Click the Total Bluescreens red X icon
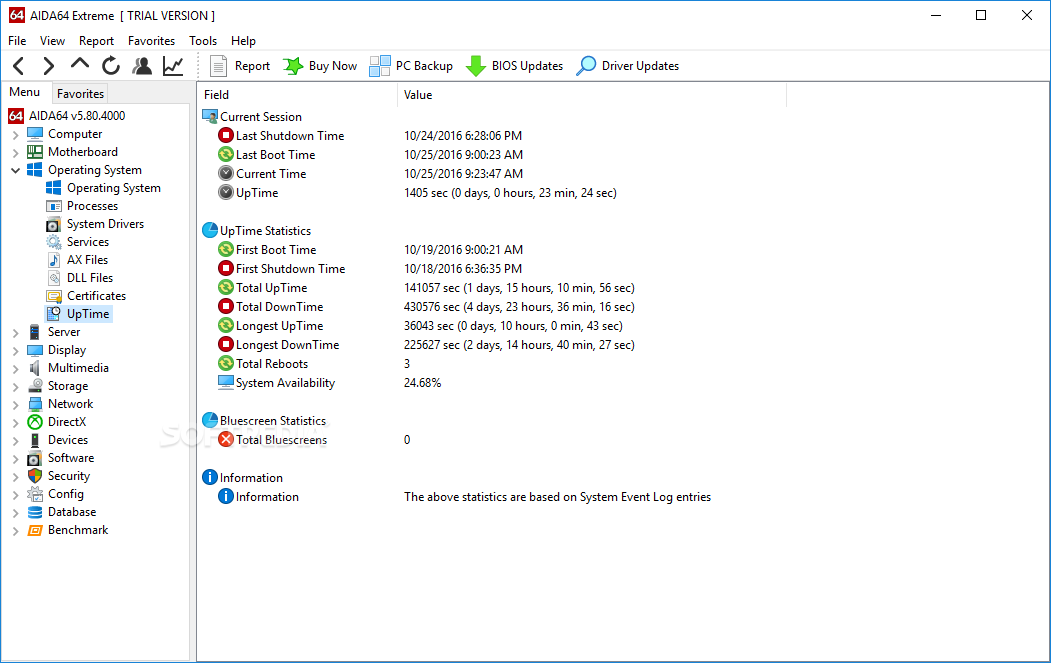 pos(226,440)
